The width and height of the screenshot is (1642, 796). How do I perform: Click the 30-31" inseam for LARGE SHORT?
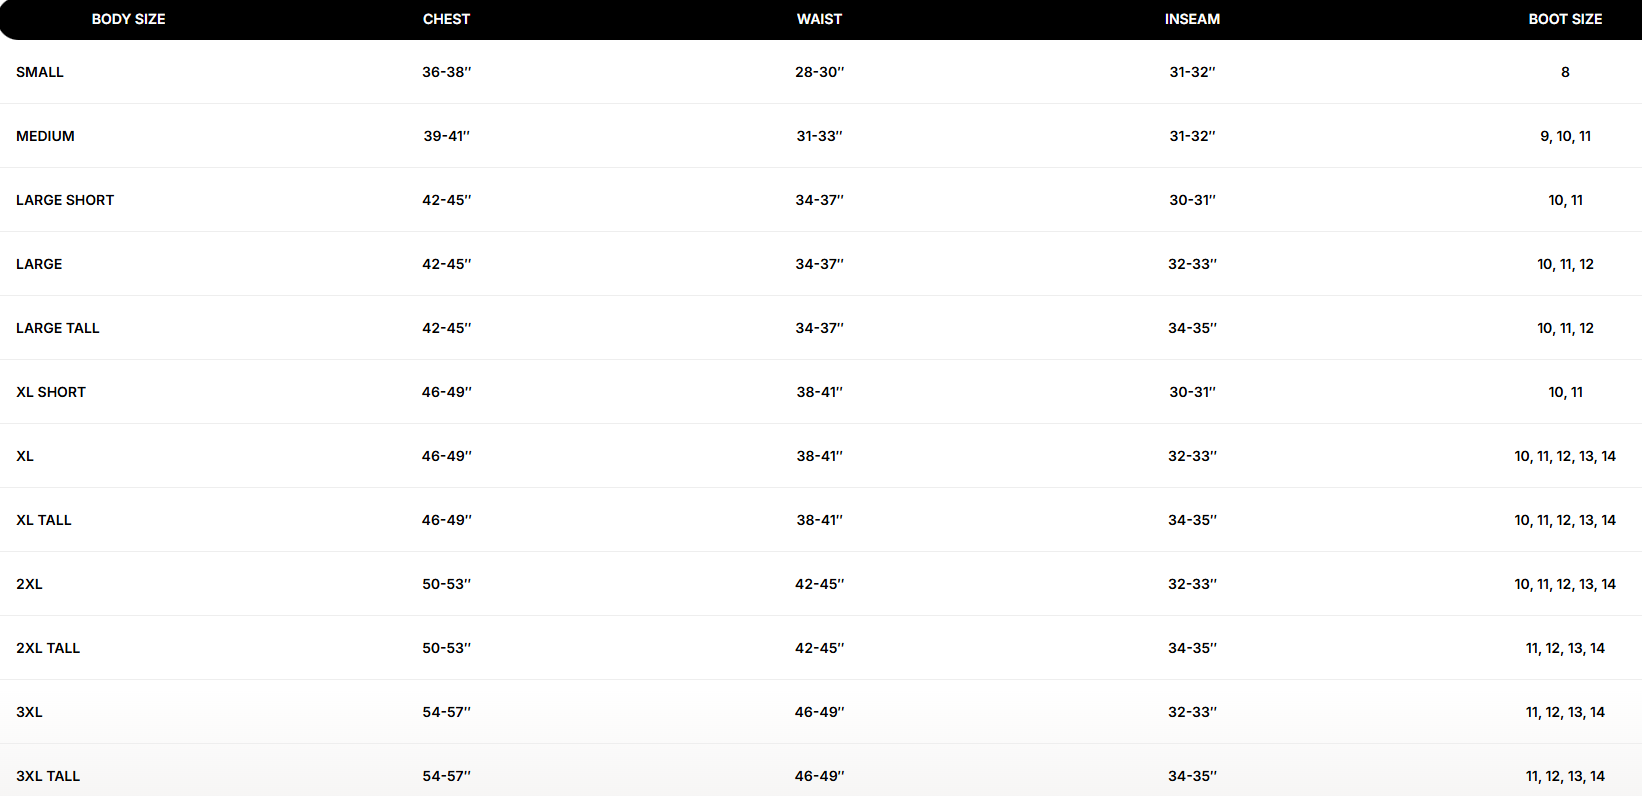(1192, 200)
